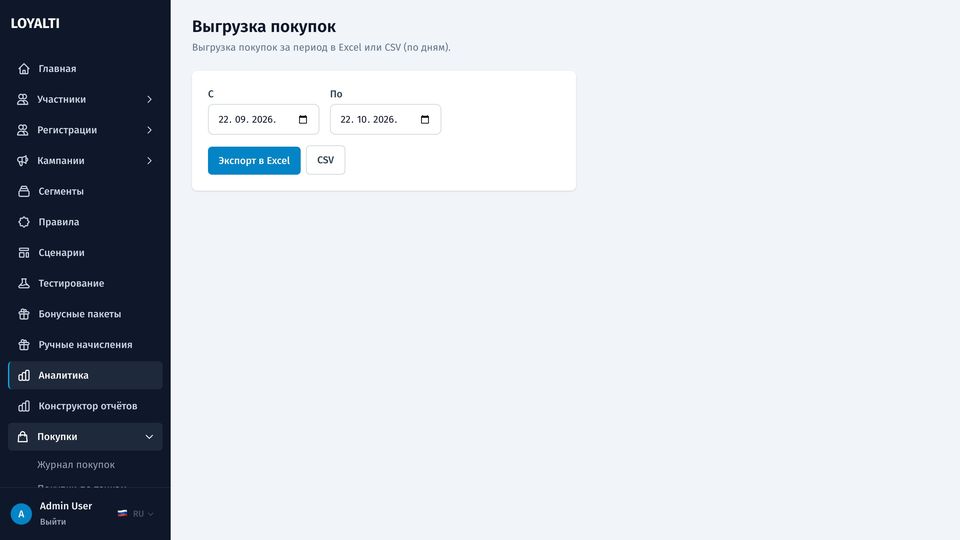Open the Журнал покупок subitem
960x540 pixels.
coord(76,465)
